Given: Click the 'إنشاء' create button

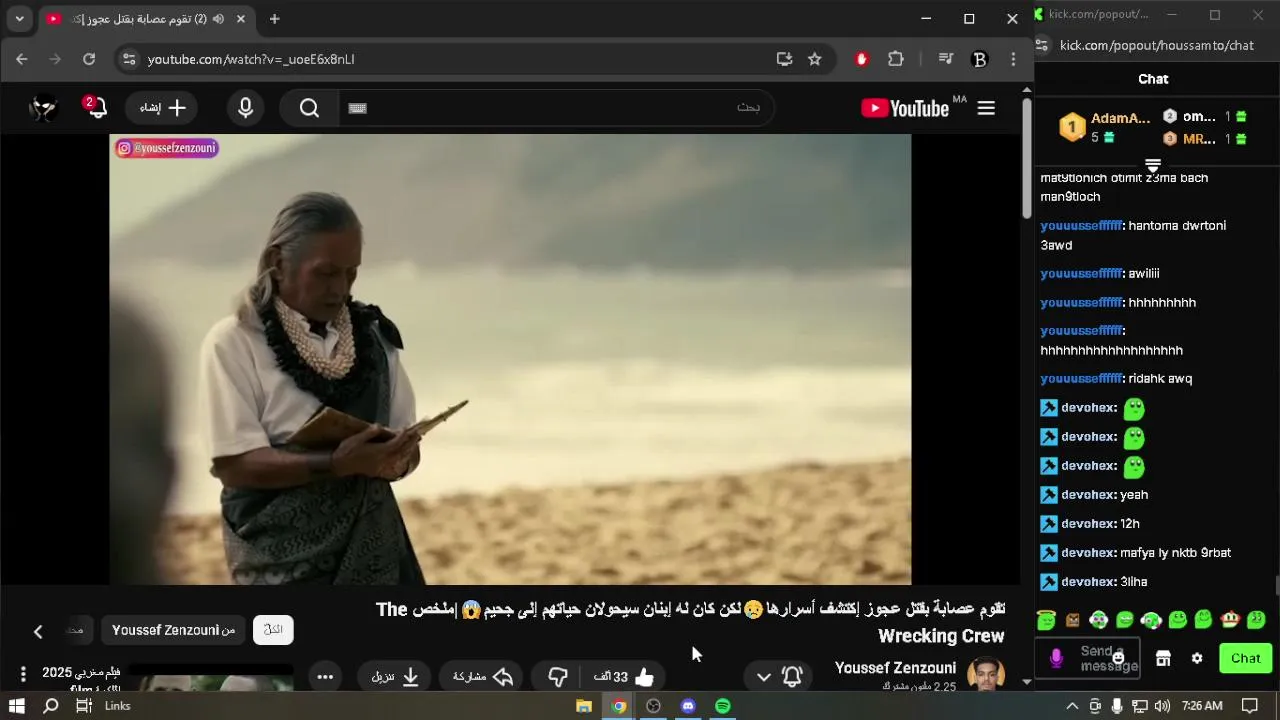Looking at the screenshot, I should pyautogui.click(x=163, y=108).
